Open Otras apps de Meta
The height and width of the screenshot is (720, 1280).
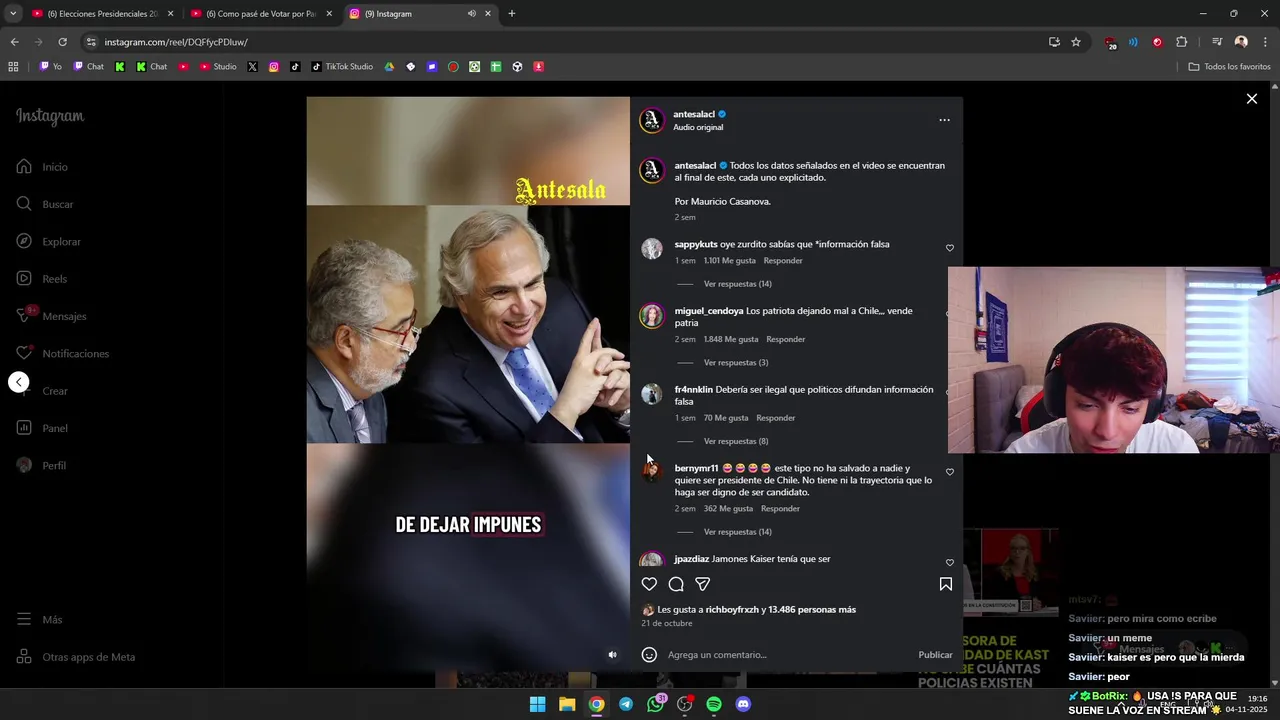point(76,657)
